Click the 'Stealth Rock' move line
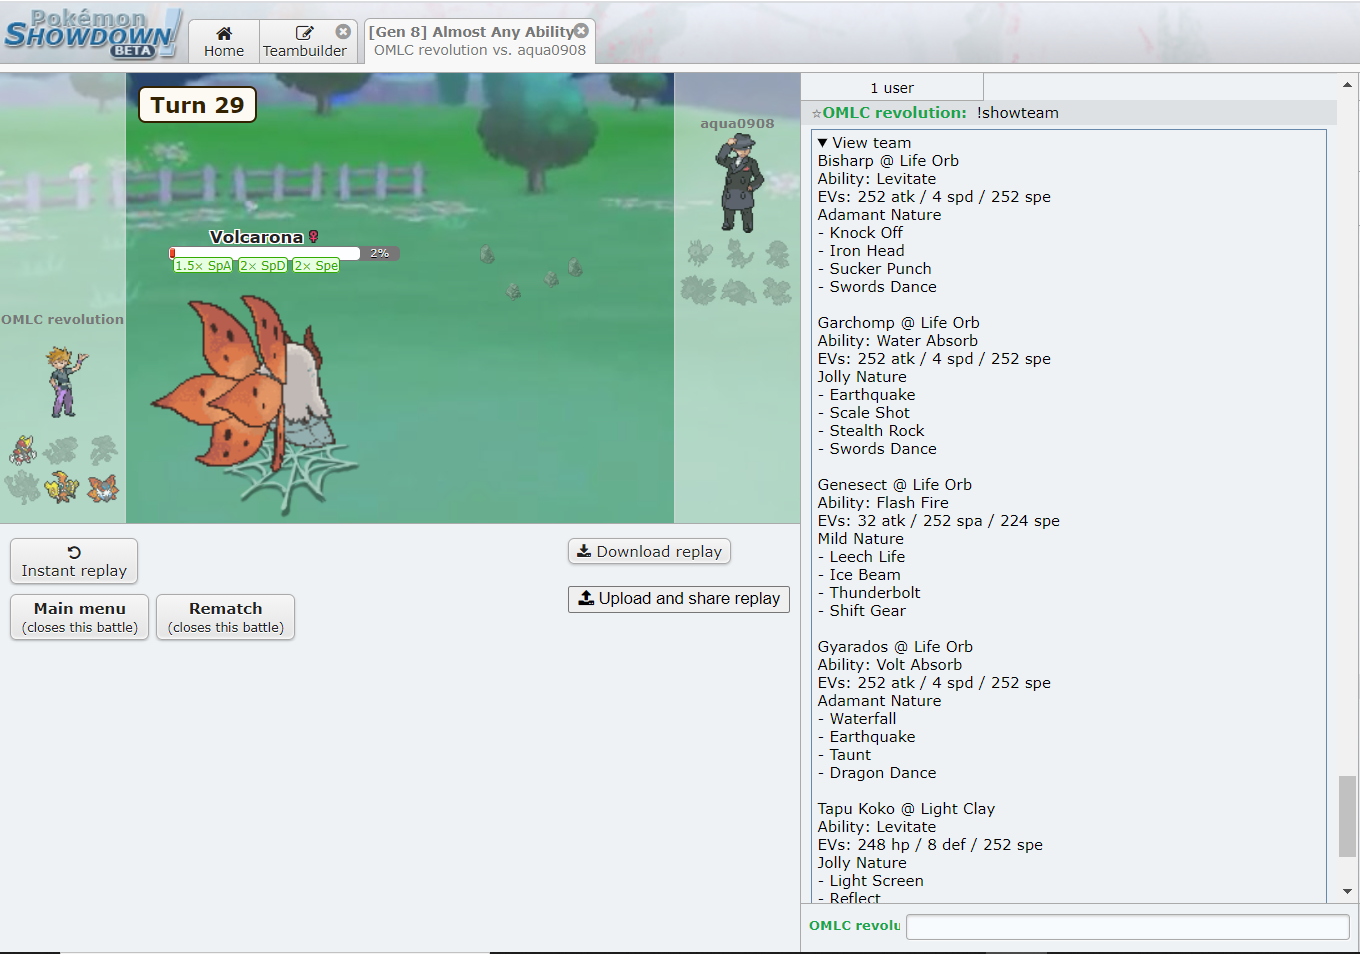1360x954 pixels. click(871, 431)
